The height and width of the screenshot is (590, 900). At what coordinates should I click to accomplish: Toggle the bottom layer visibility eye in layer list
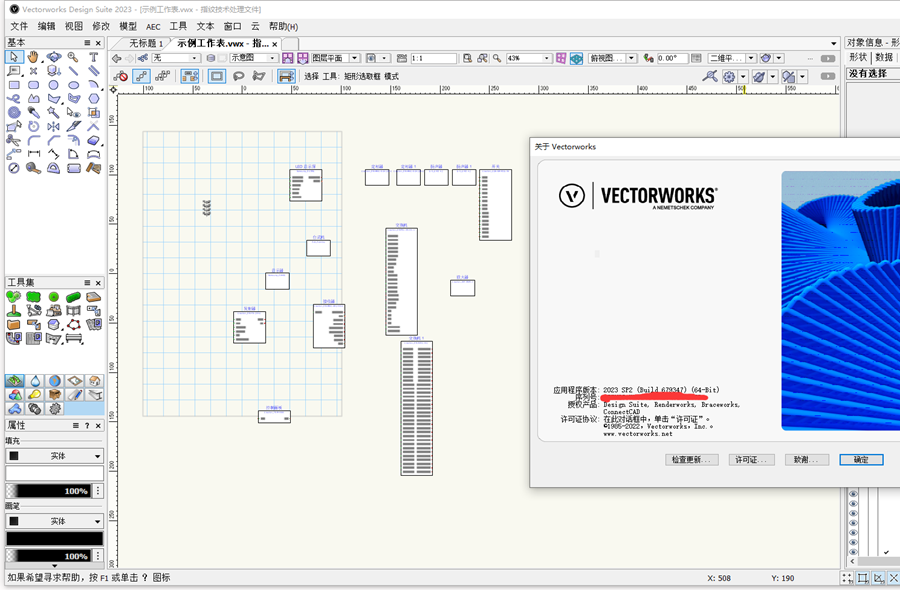pos(853,552)
